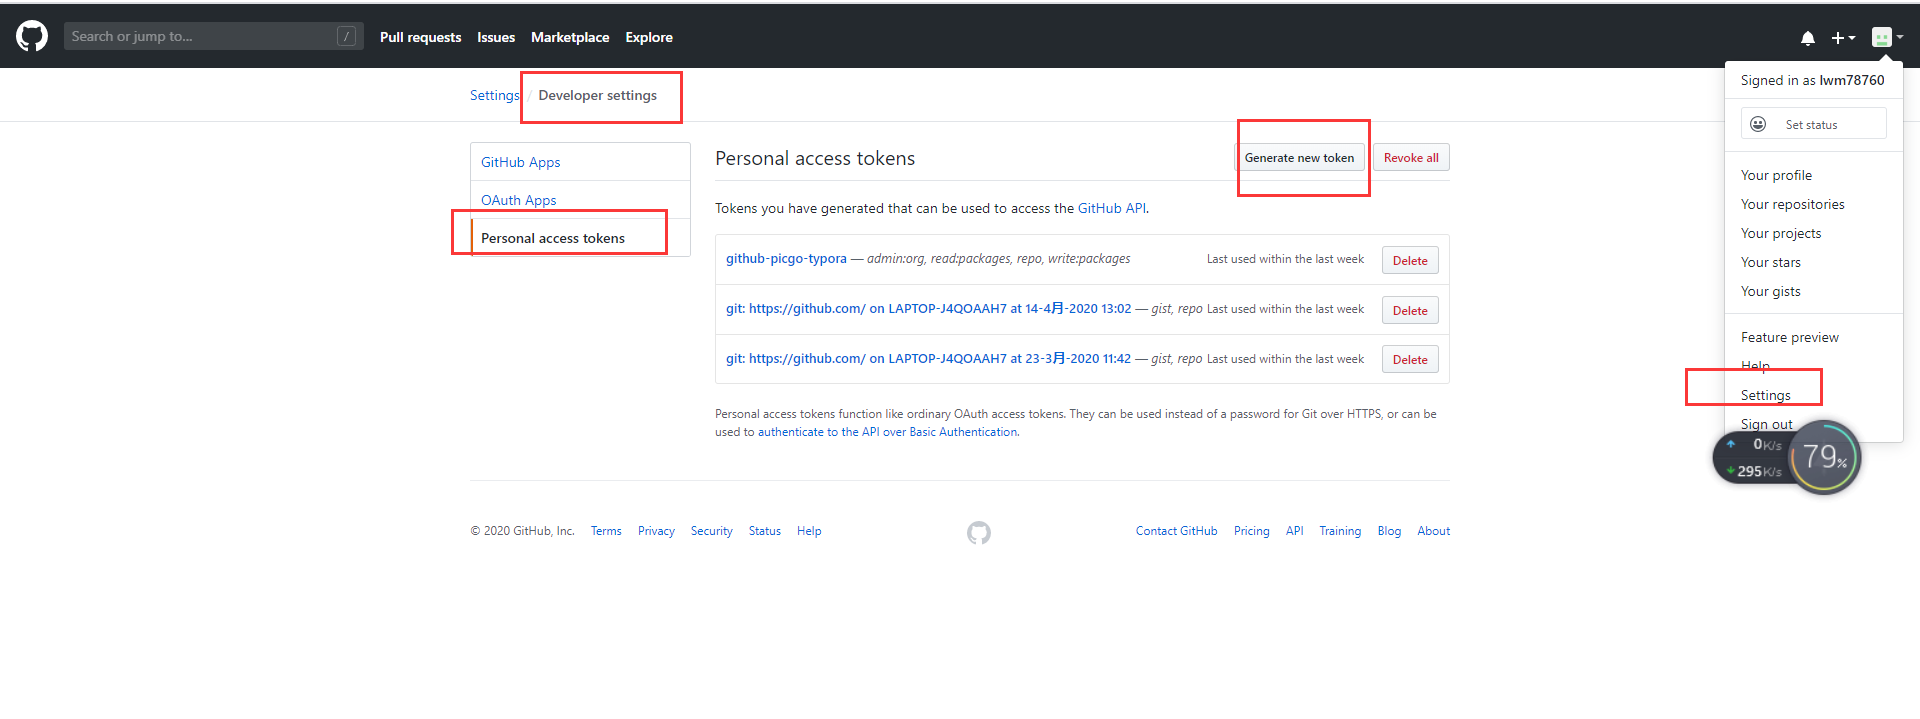The image size is (1920, 719).
Task: Open Your stars from user menu
Action: point(1770,262)
